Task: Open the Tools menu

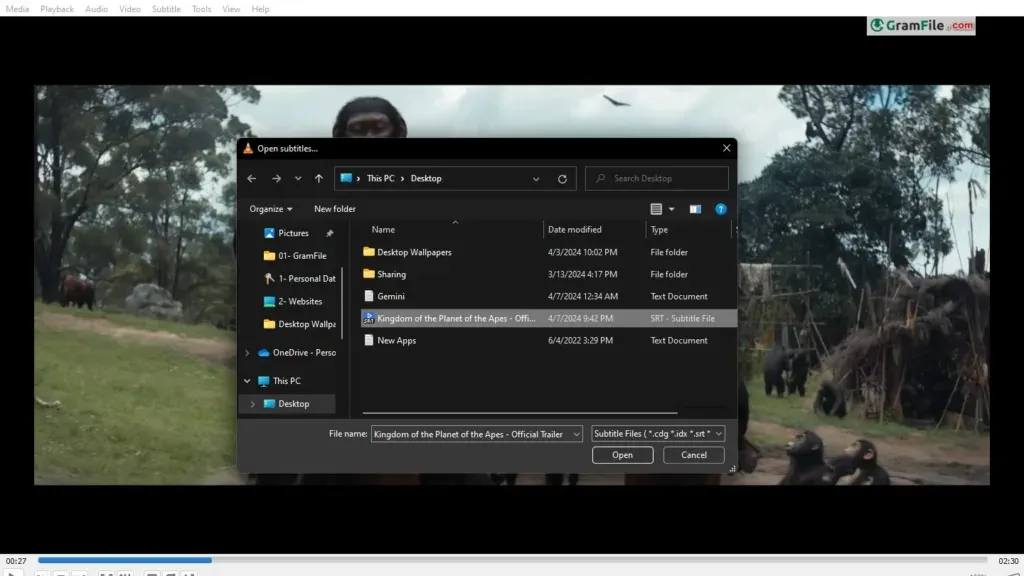Action: [201, 9]
